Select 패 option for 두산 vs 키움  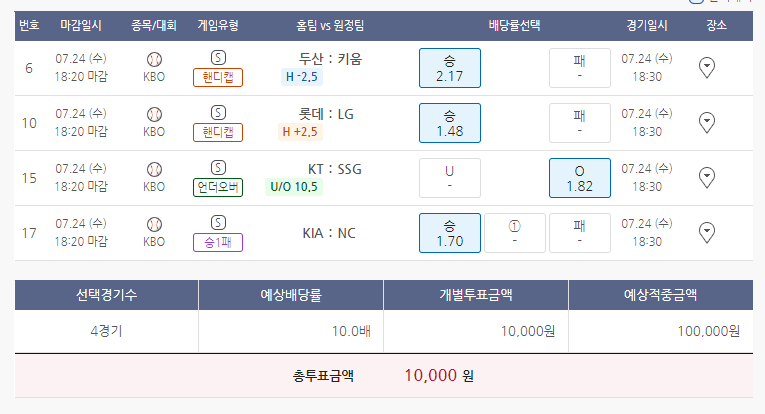coord(579,68)
